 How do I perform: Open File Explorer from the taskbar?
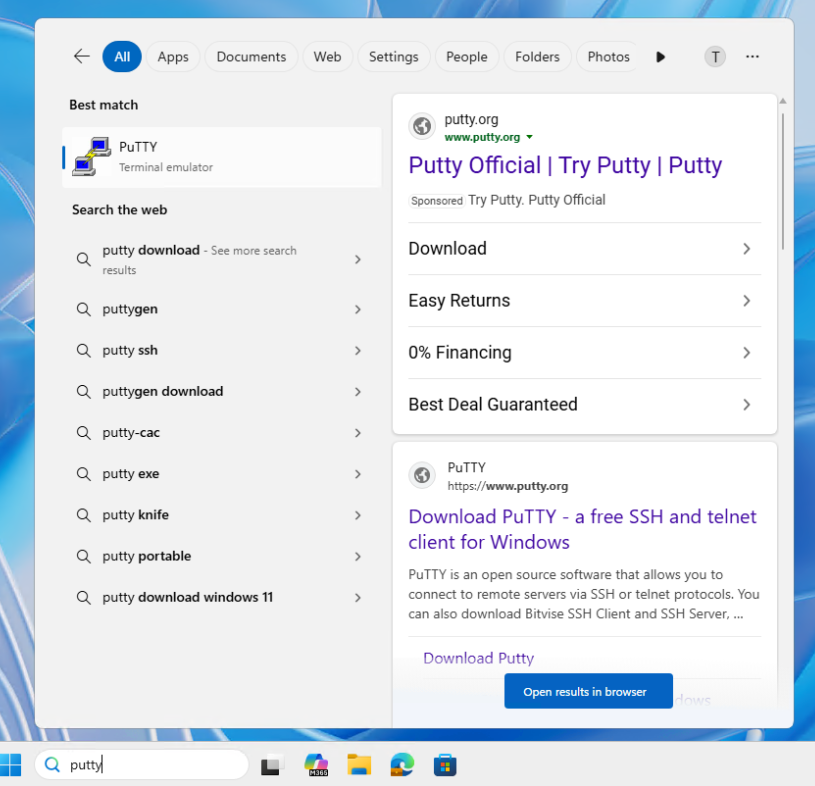[x=359, y=764]
